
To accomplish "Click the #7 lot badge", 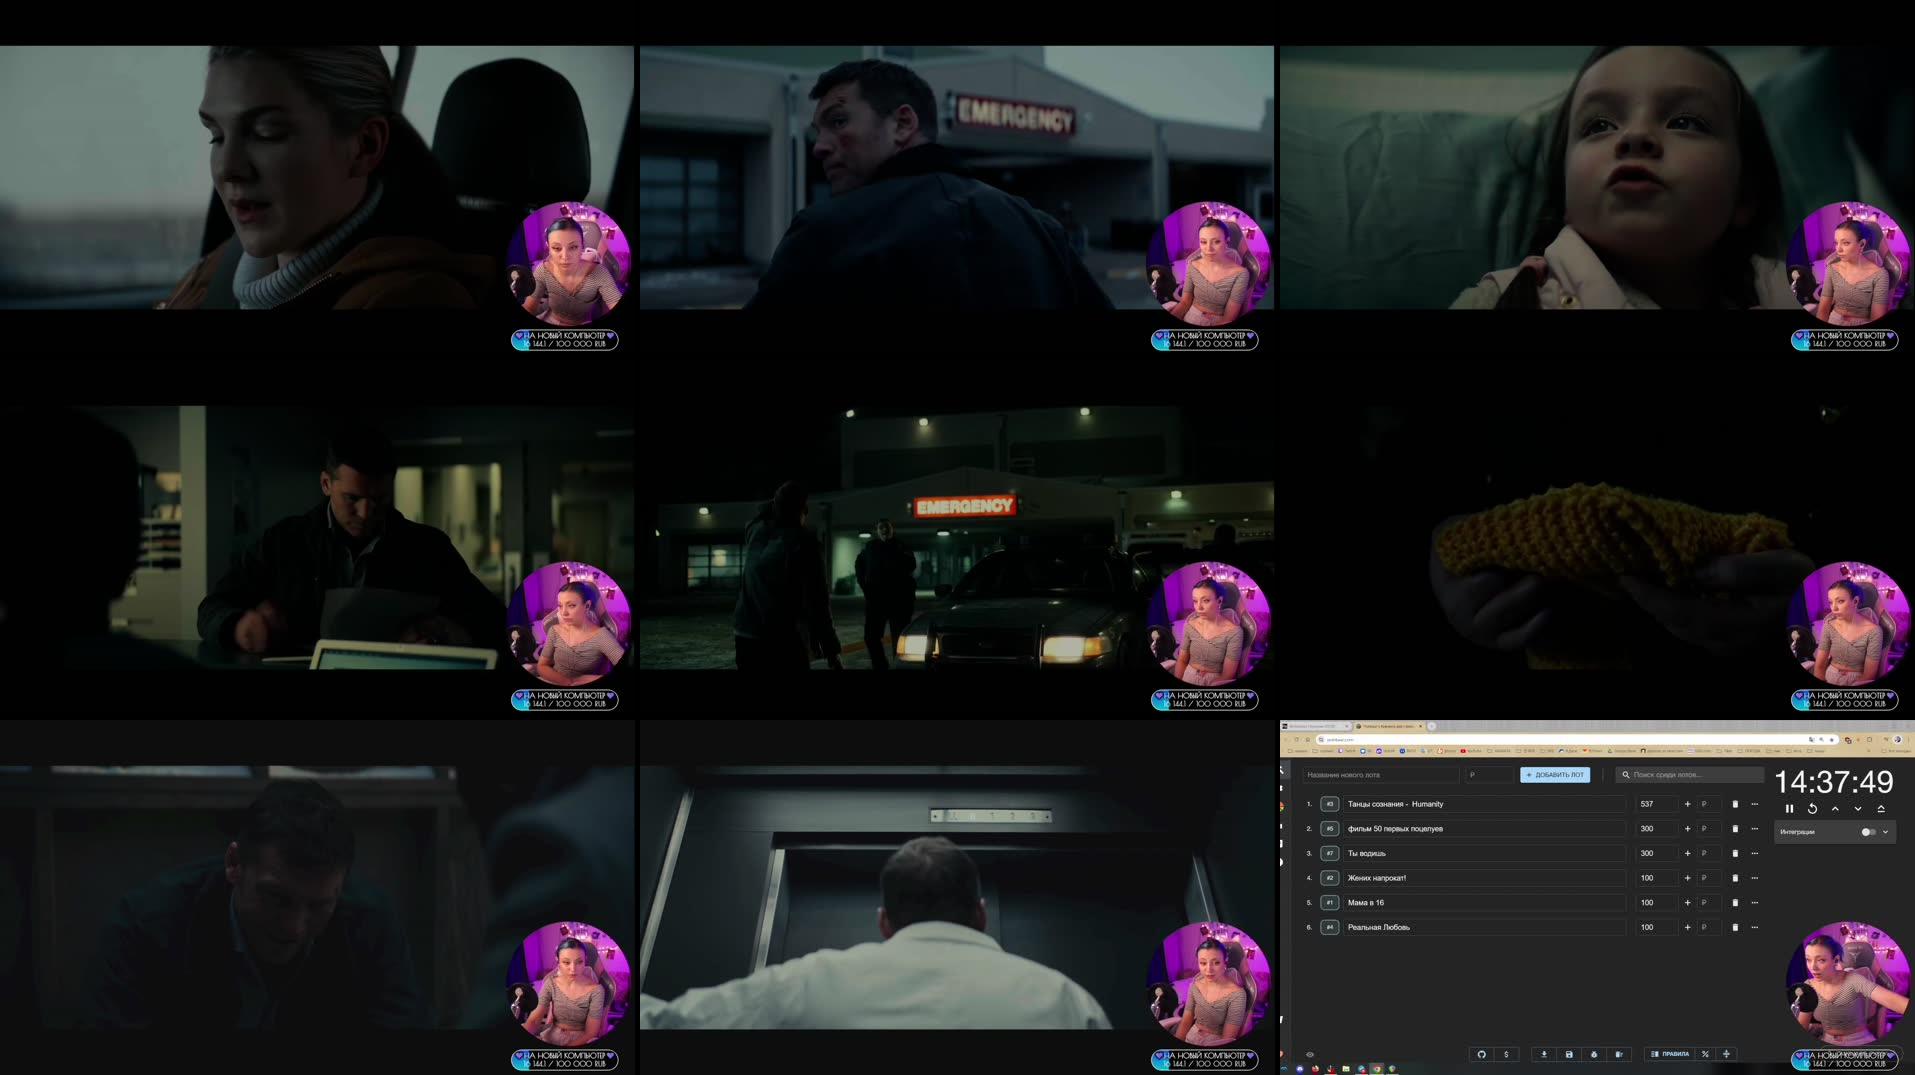I will point(1329,853).
